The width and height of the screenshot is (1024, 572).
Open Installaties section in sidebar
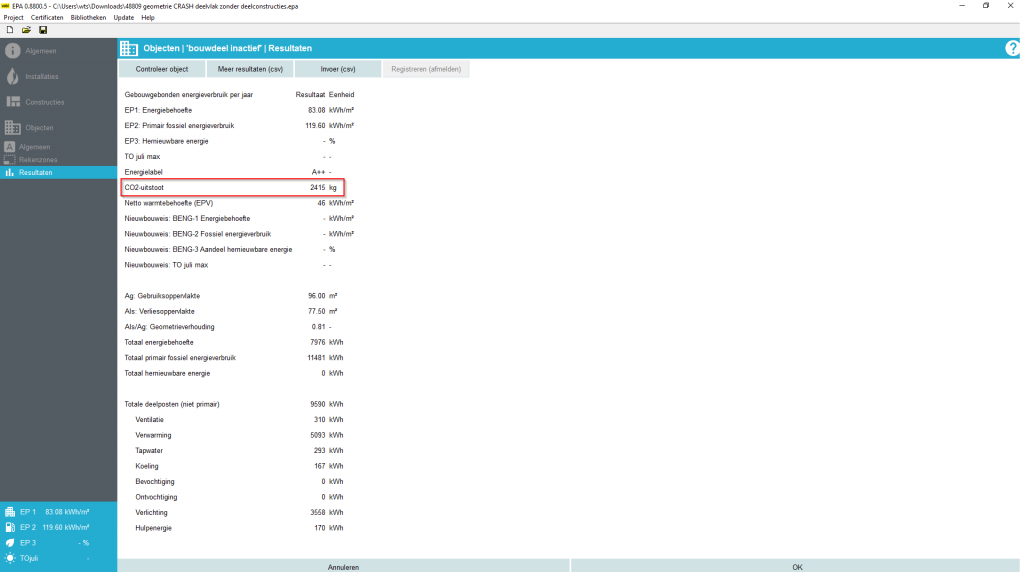(42, 76)
